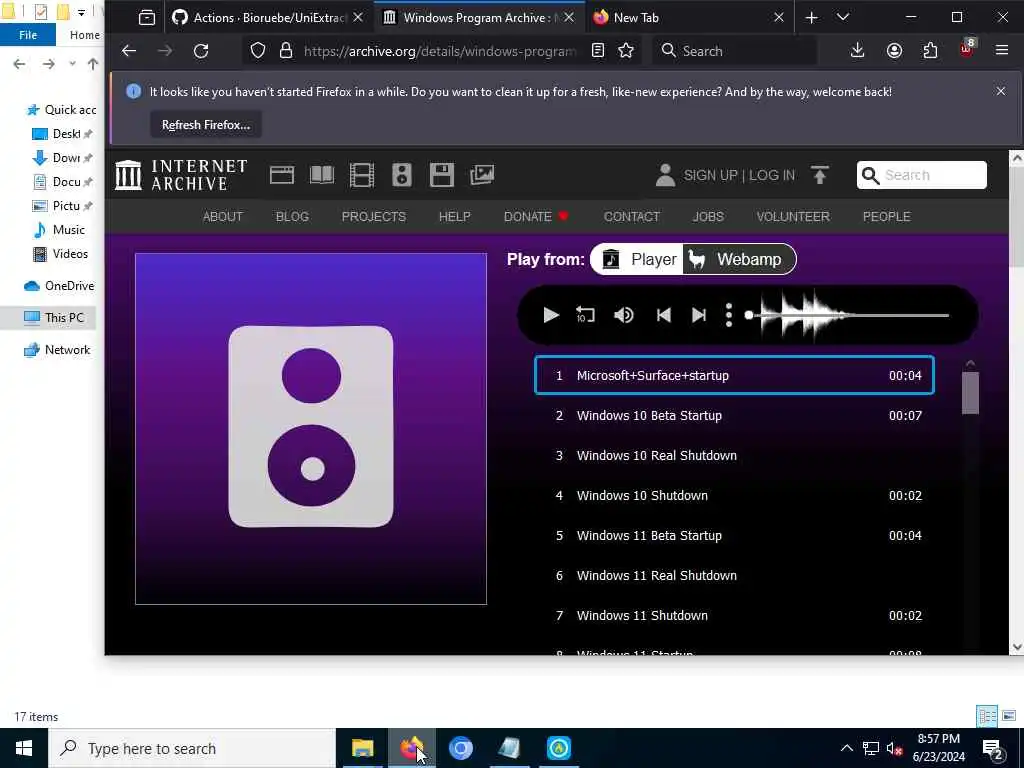Screen dimensions: 1024x768
Task: Open the BLOG menu item
Action: [292, 216]
